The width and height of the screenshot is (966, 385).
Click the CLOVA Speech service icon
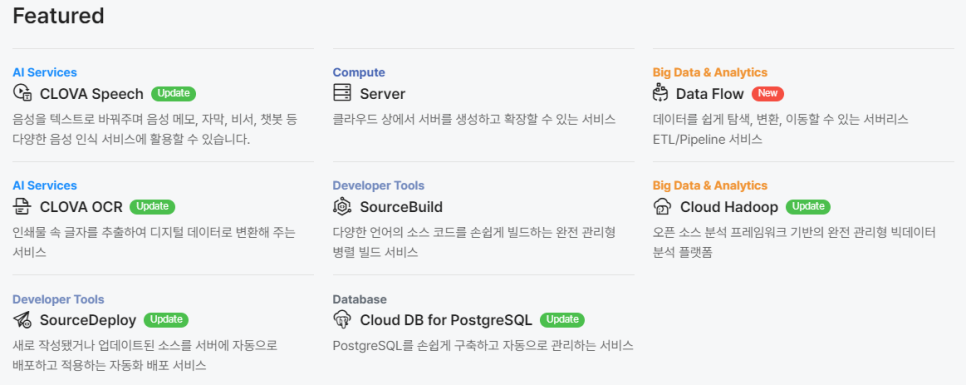tap(22, 93)
